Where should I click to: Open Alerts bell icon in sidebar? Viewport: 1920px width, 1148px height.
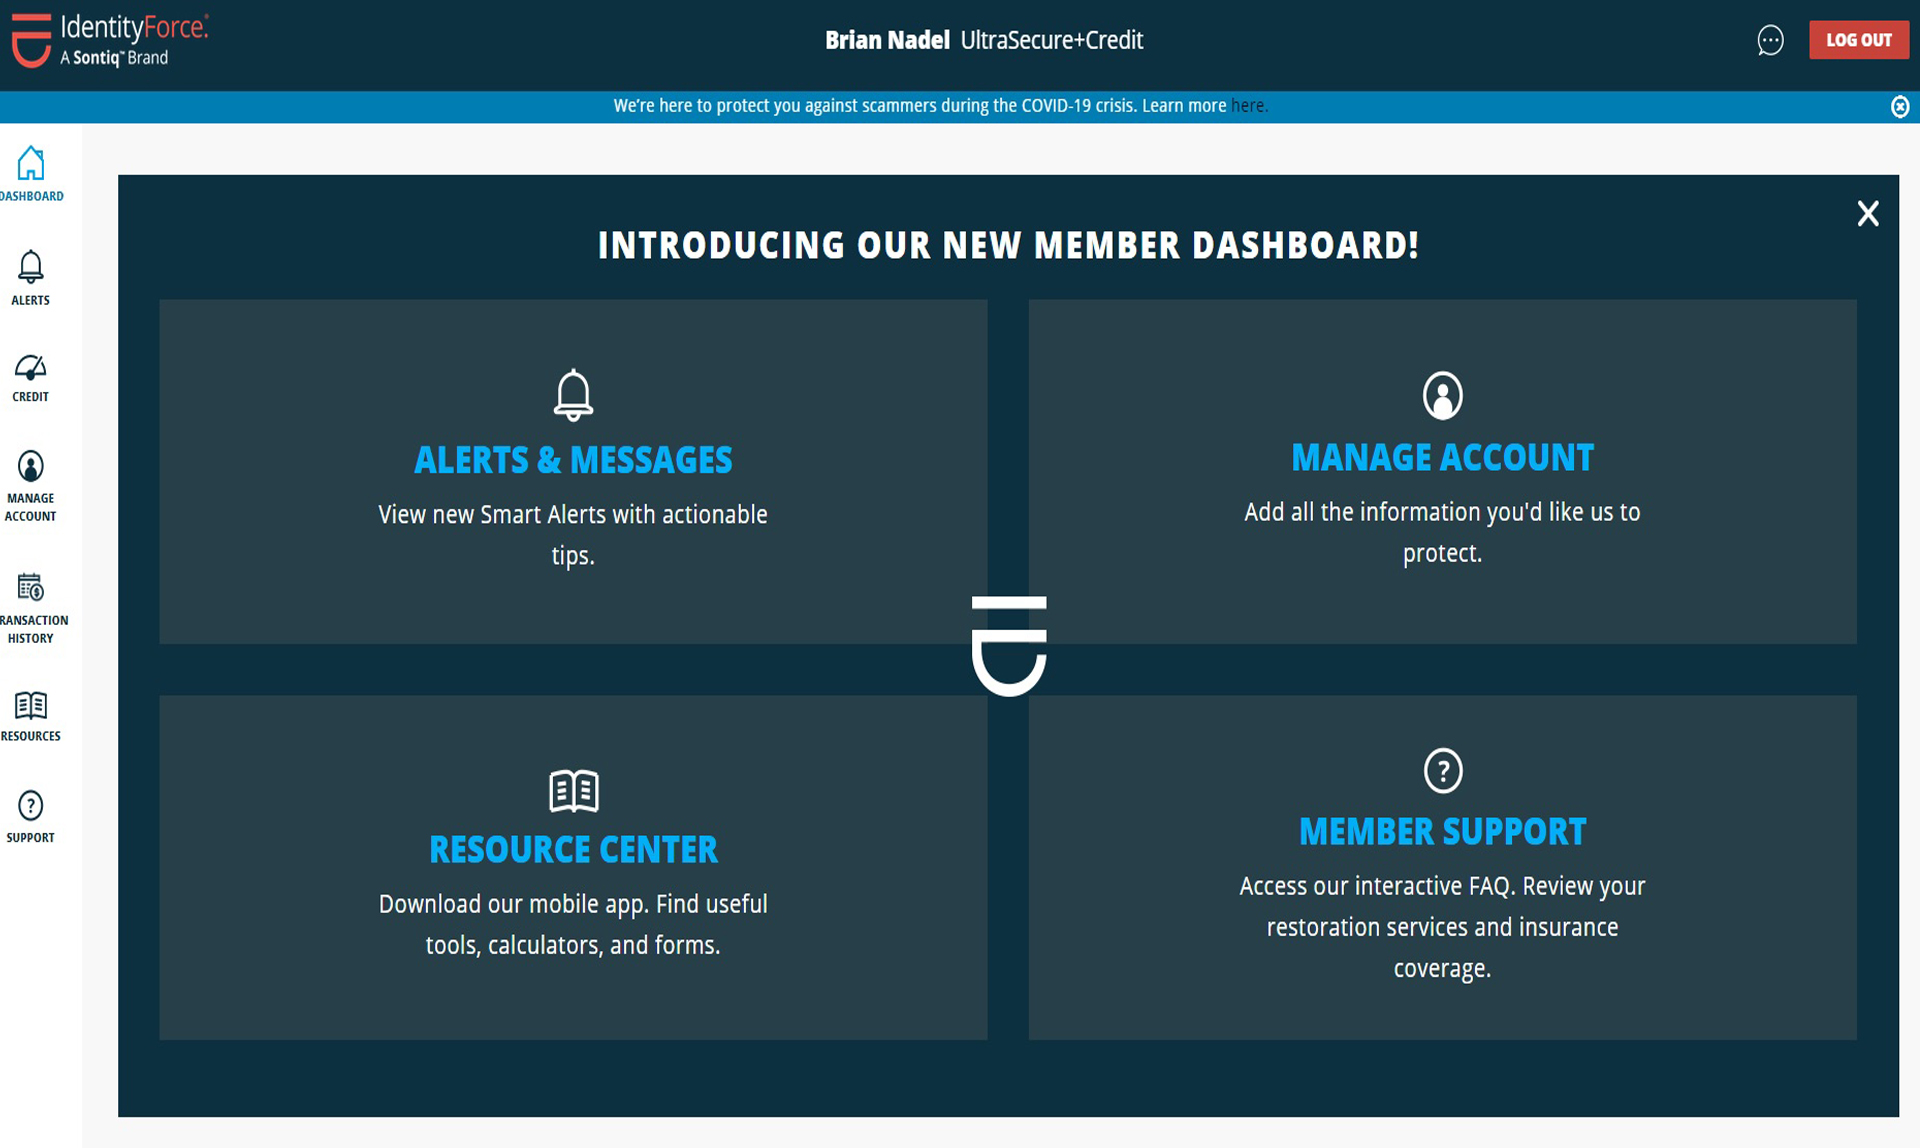31,267
